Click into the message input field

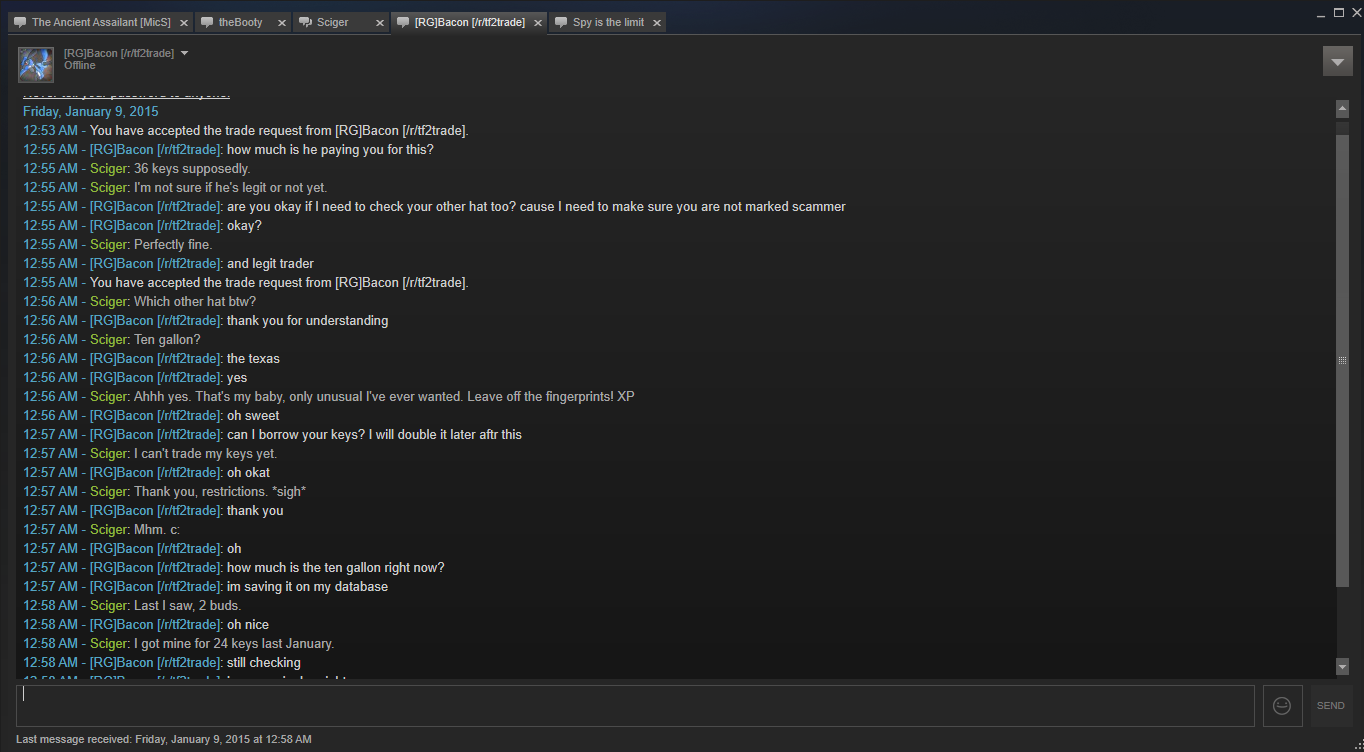pos(636,706)
